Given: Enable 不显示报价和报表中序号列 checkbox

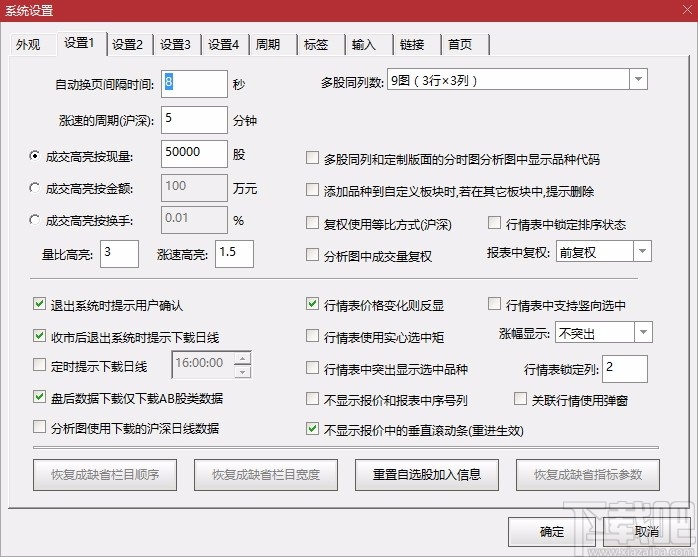Looking at the screenshot, I should point(312,398).
